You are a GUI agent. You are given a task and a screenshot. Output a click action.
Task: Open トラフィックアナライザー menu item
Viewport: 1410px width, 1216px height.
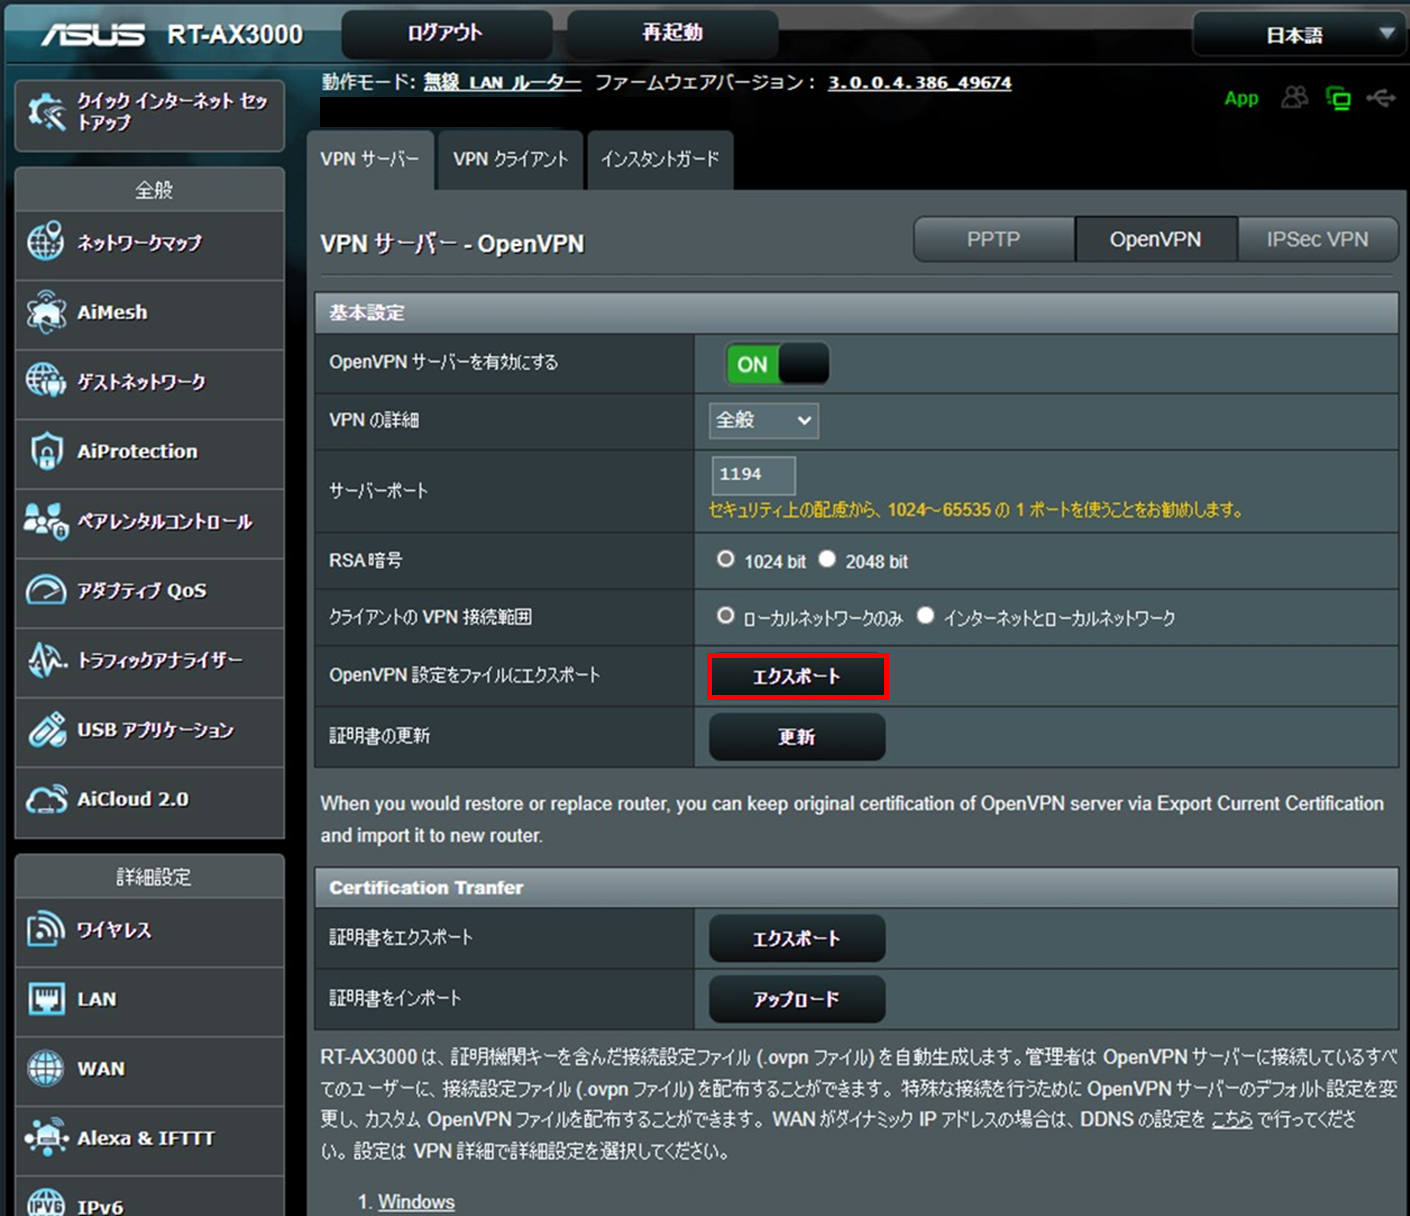150,663
